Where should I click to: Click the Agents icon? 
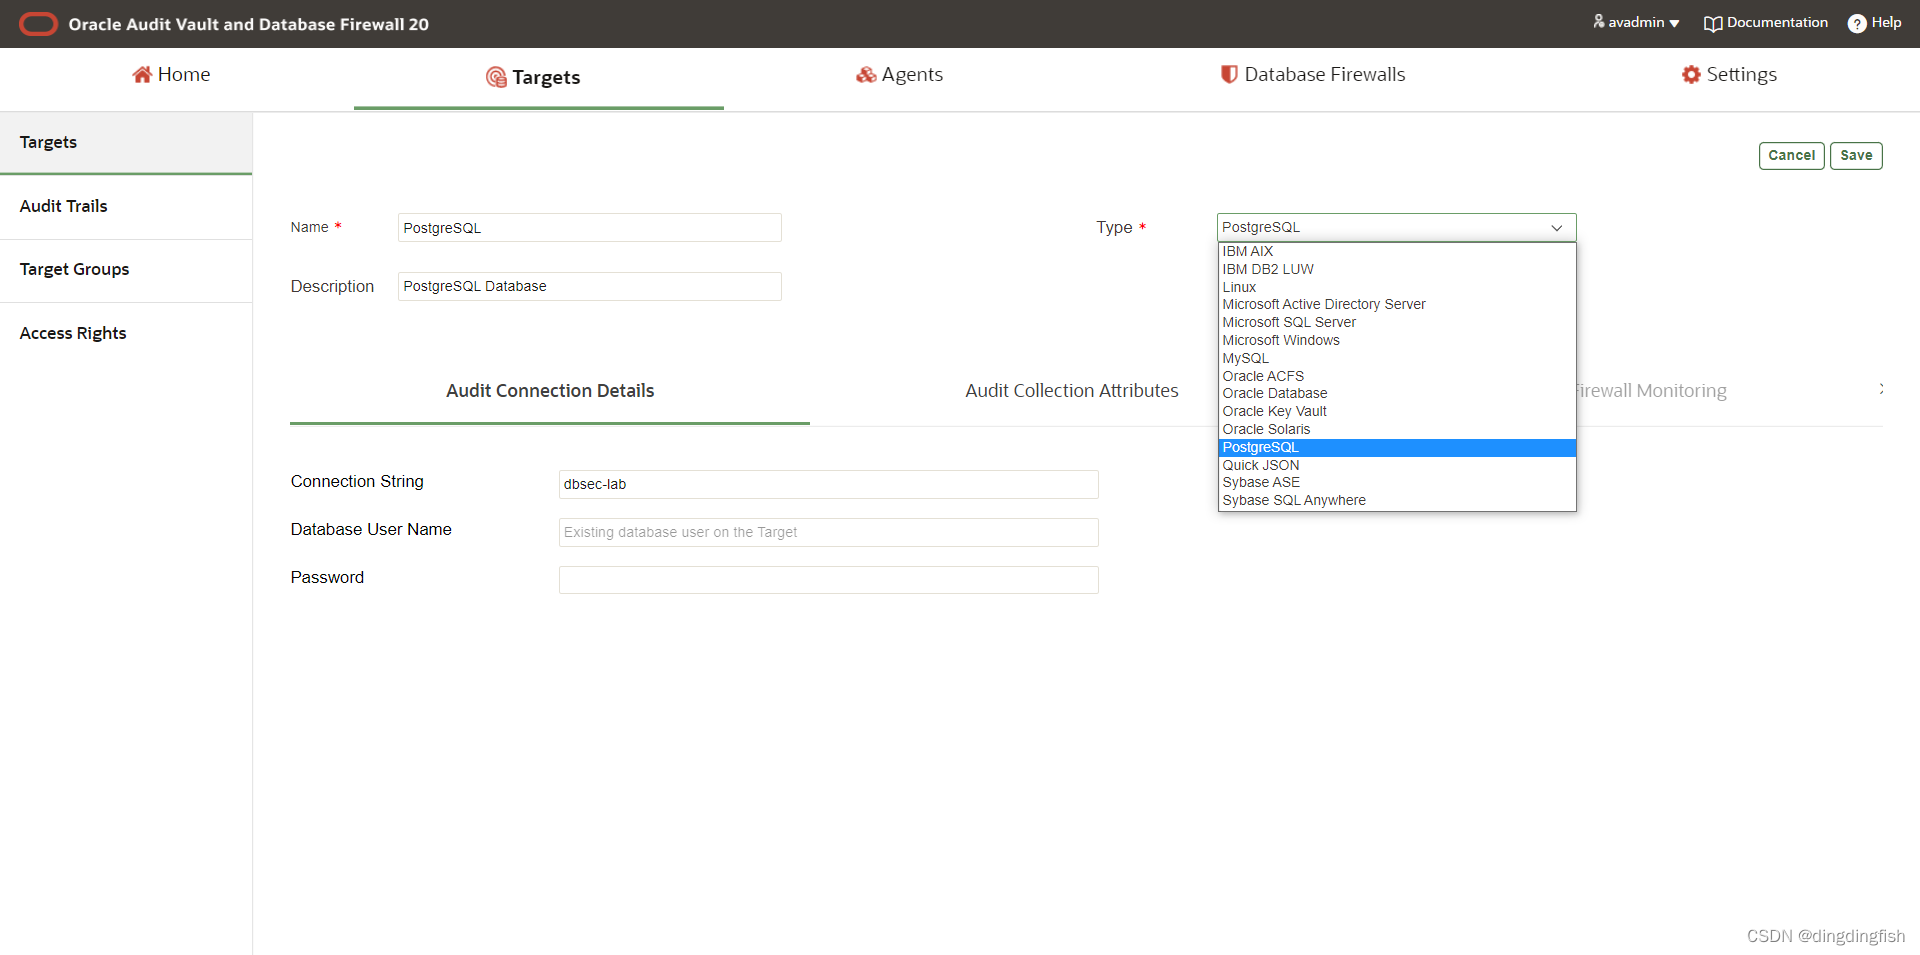coord(866,75)
